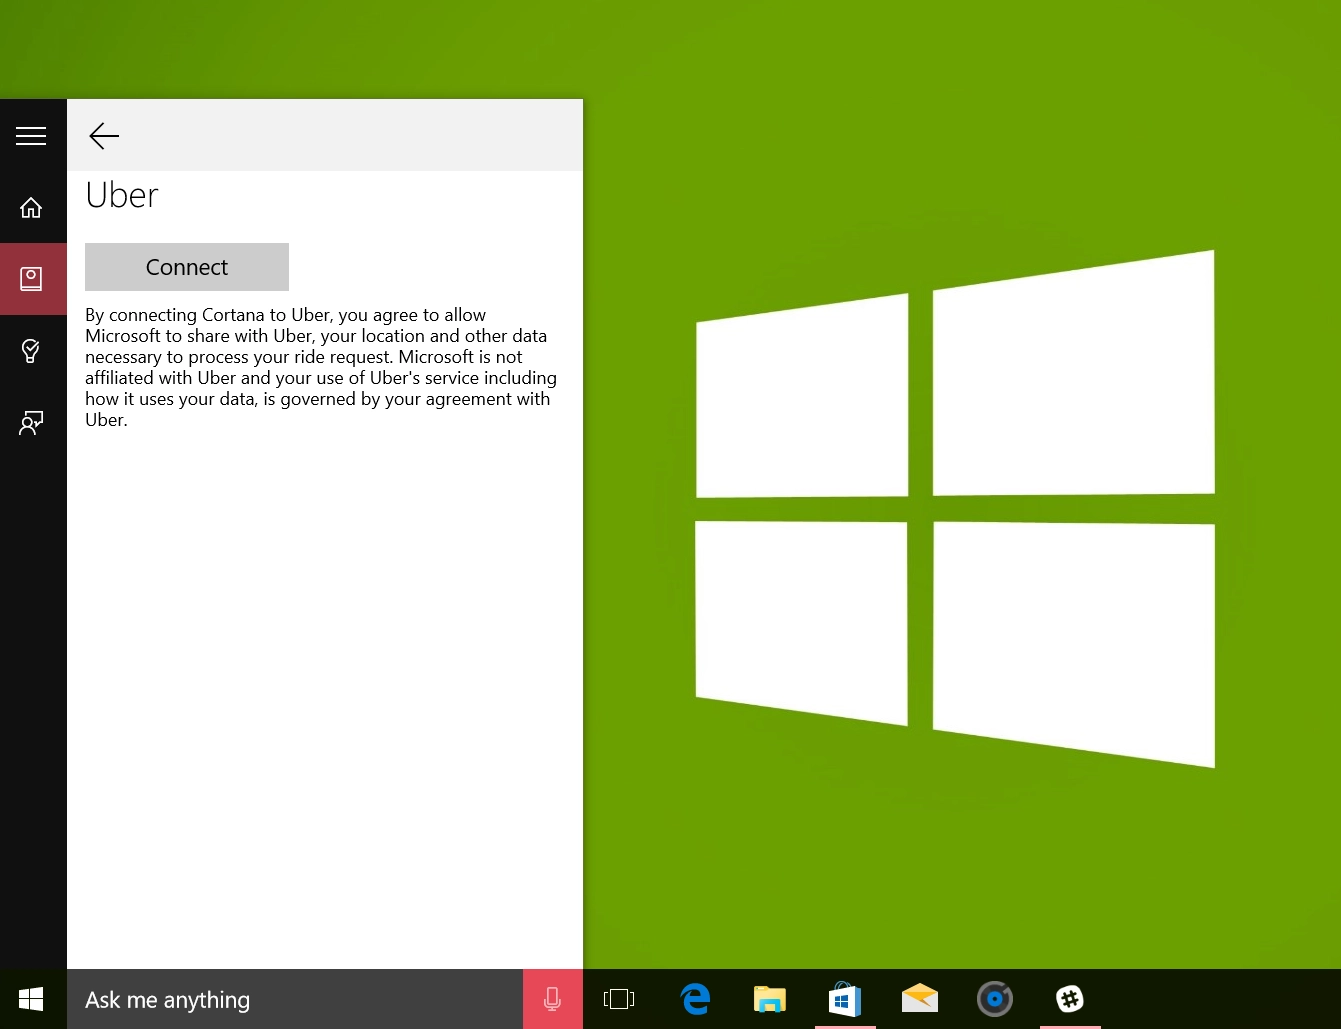
Task: Connect Cortana to Uber
Action: [x=187, y=267]
